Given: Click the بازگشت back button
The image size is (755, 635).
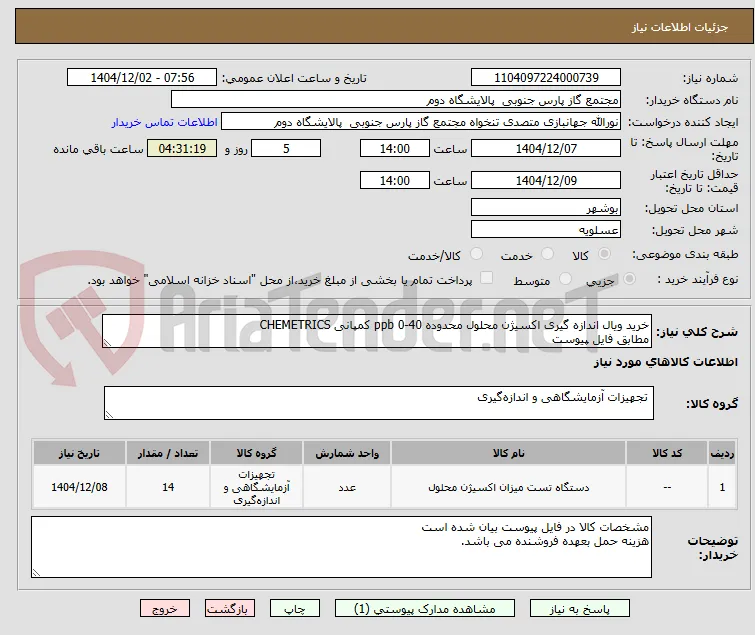Looking at the screenshot, I should 230,609.
